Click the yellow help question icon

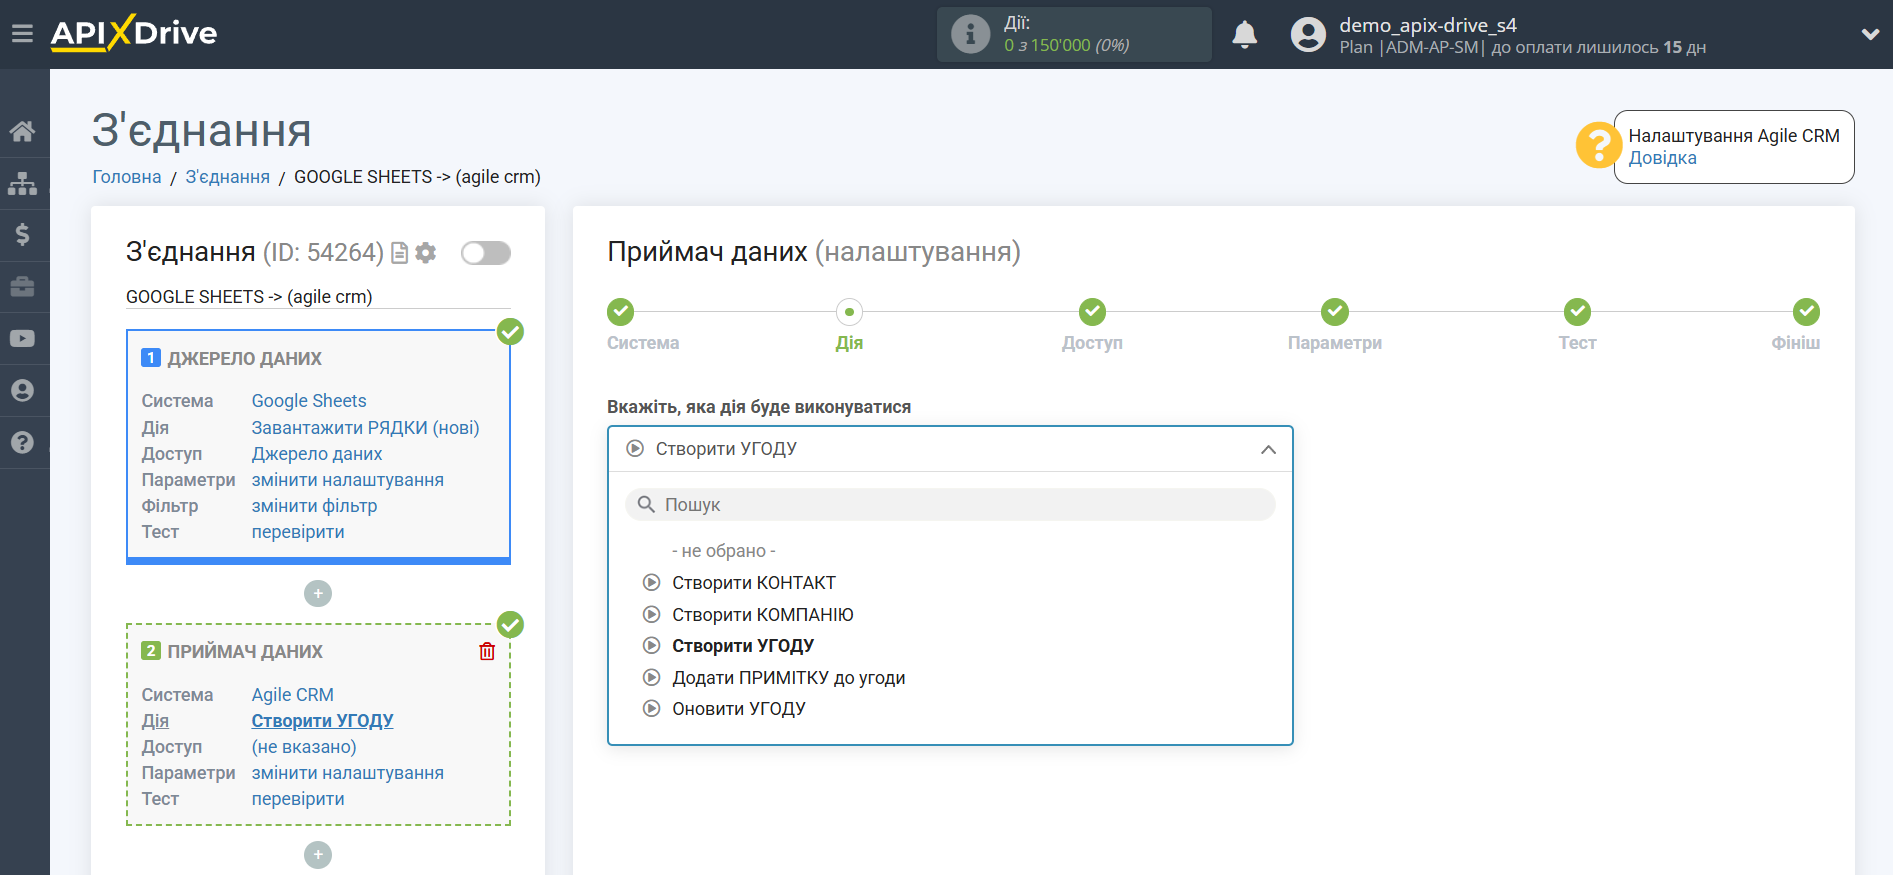click(x=1598, y=146)
